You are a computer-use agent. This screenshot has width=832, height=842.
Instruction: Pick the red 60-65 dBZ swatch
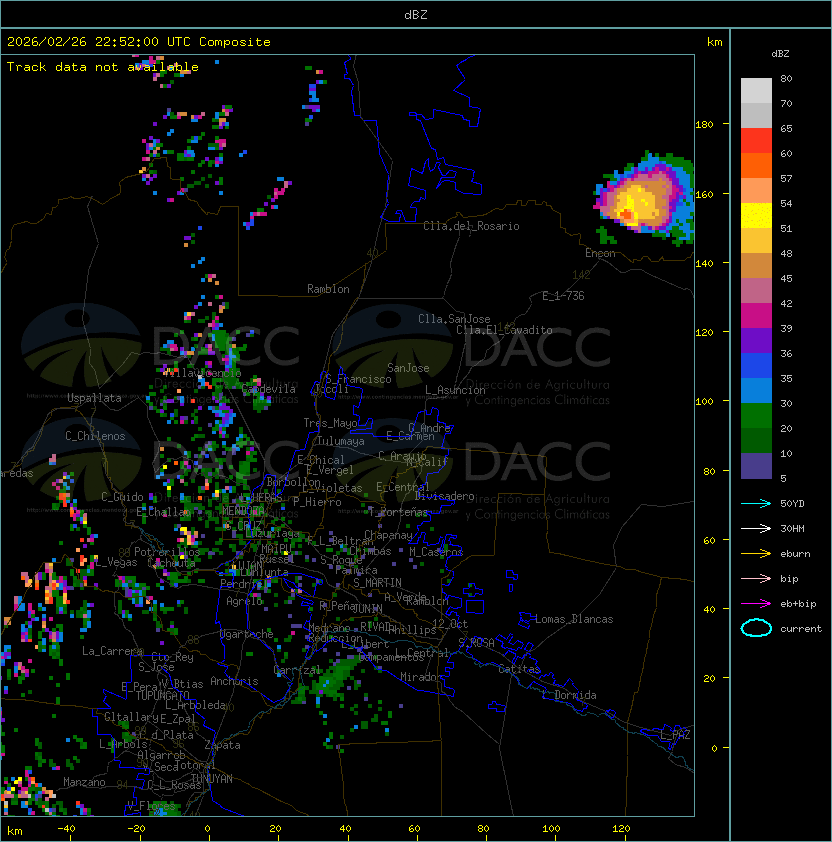(x=756, y=141)
